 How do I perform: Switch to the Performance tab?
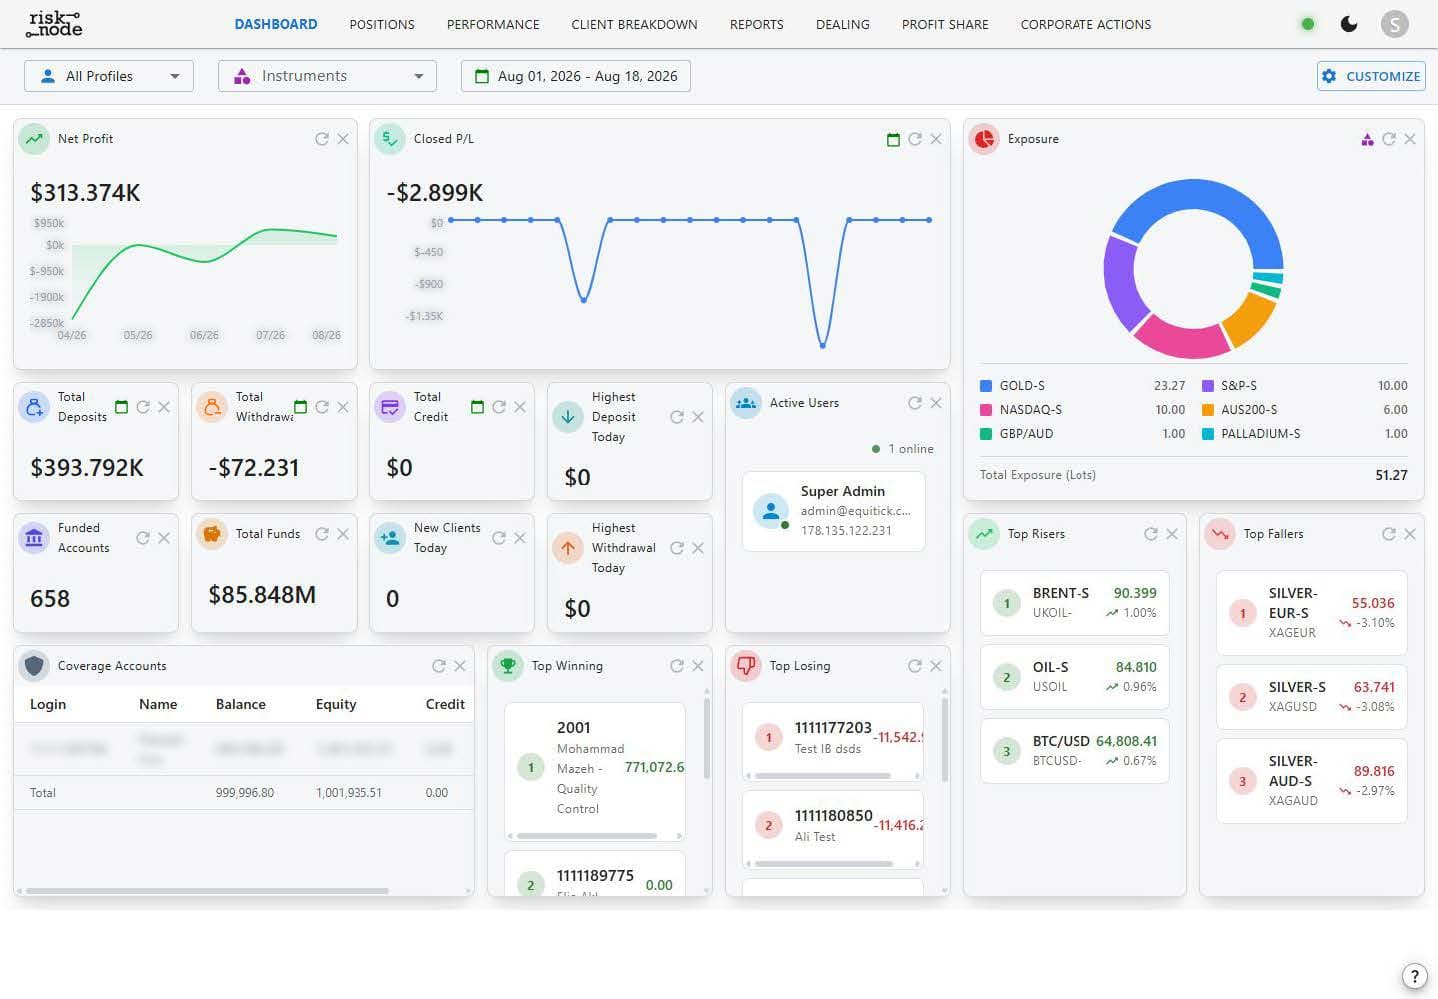(493, 24)
